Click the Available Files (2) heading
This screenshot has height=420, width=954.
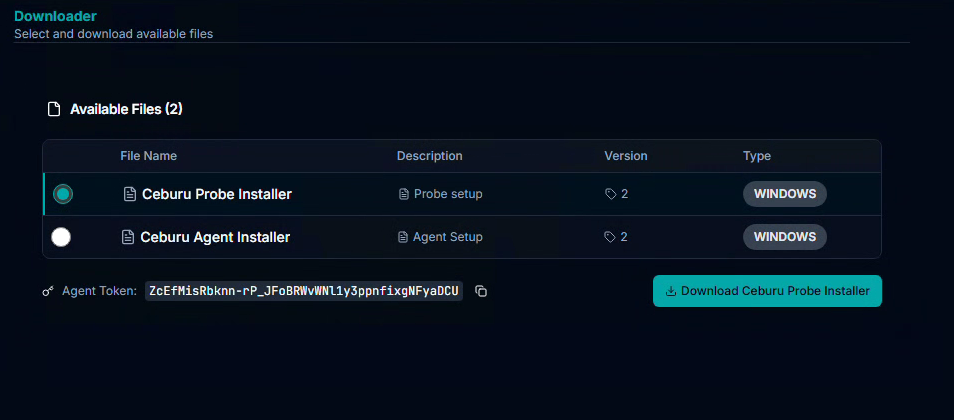click(126, 110)
